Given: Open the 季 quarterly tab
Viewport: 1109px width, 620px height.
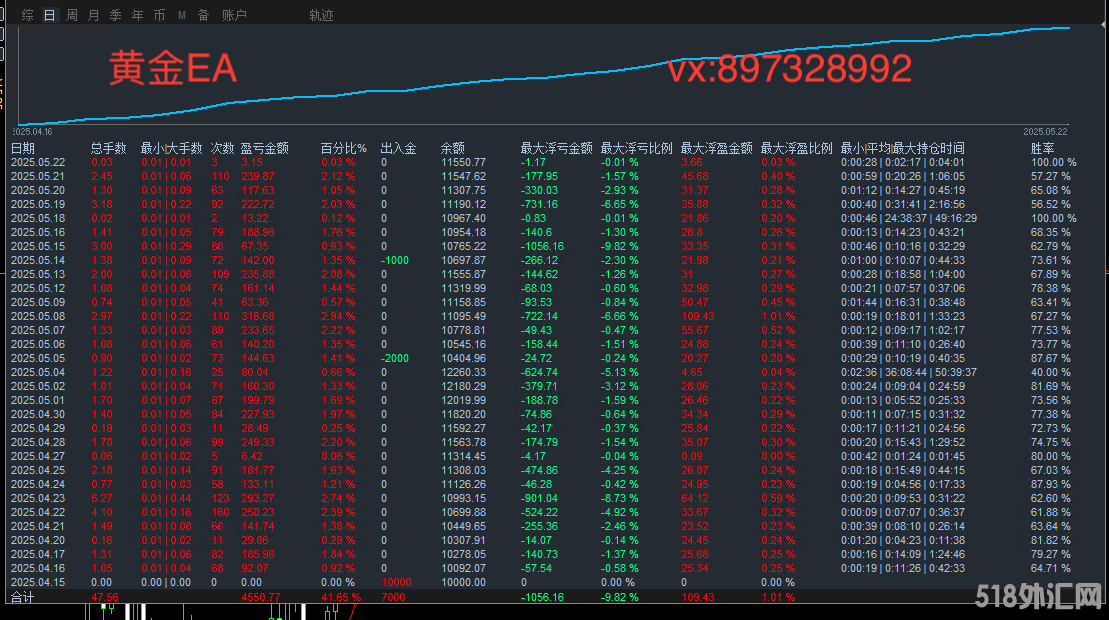Looking at the screenshot, I should [x=116, y=15].
